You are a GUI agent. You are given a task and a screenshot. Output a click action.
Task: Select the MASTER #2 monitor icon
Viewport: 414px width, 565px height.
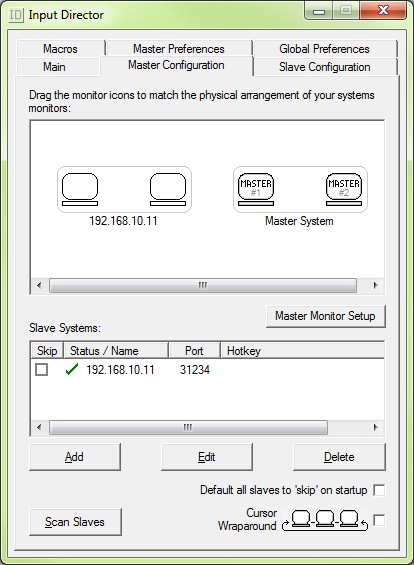(344, 190)
